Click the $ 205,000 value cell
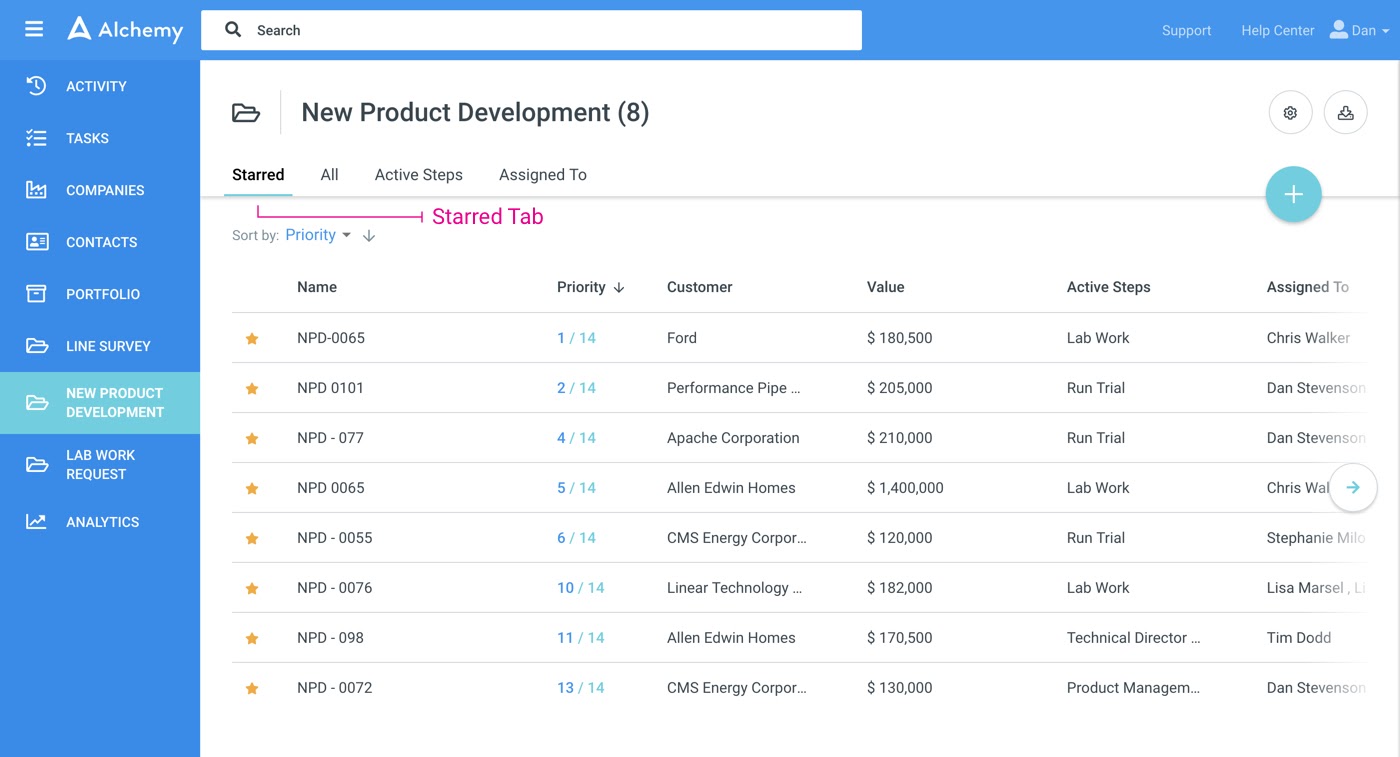Viewport: 1400px width, 757px height. 900,388
